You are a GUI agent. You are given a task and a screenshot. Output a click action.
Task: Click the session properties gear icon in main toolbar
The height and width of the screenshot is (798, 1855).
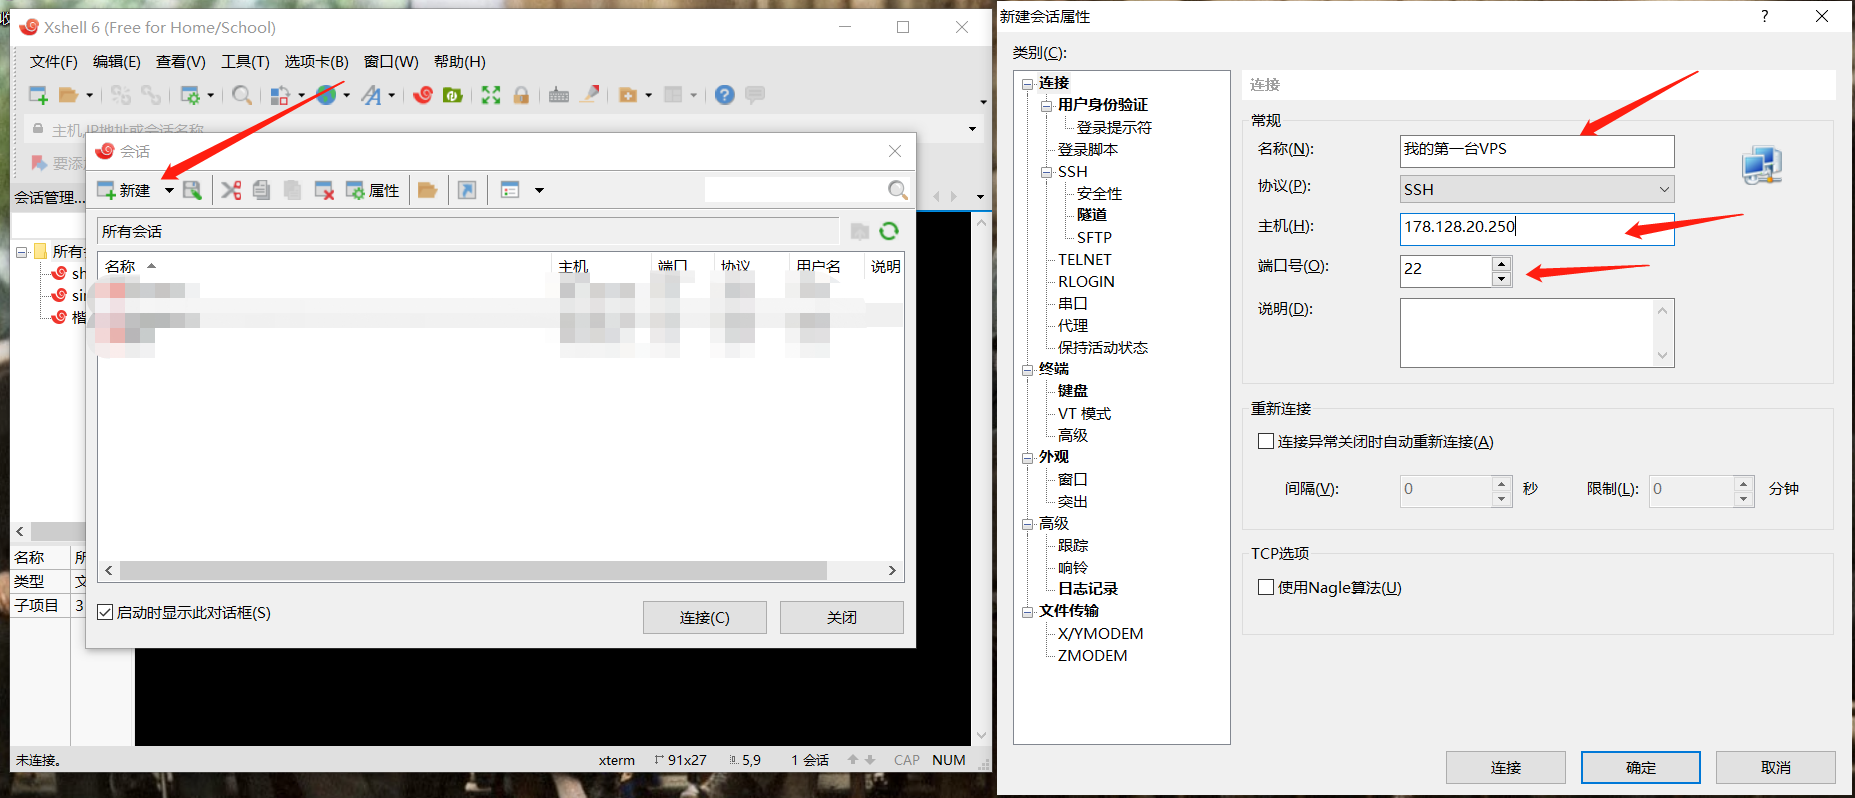point(190,95)
